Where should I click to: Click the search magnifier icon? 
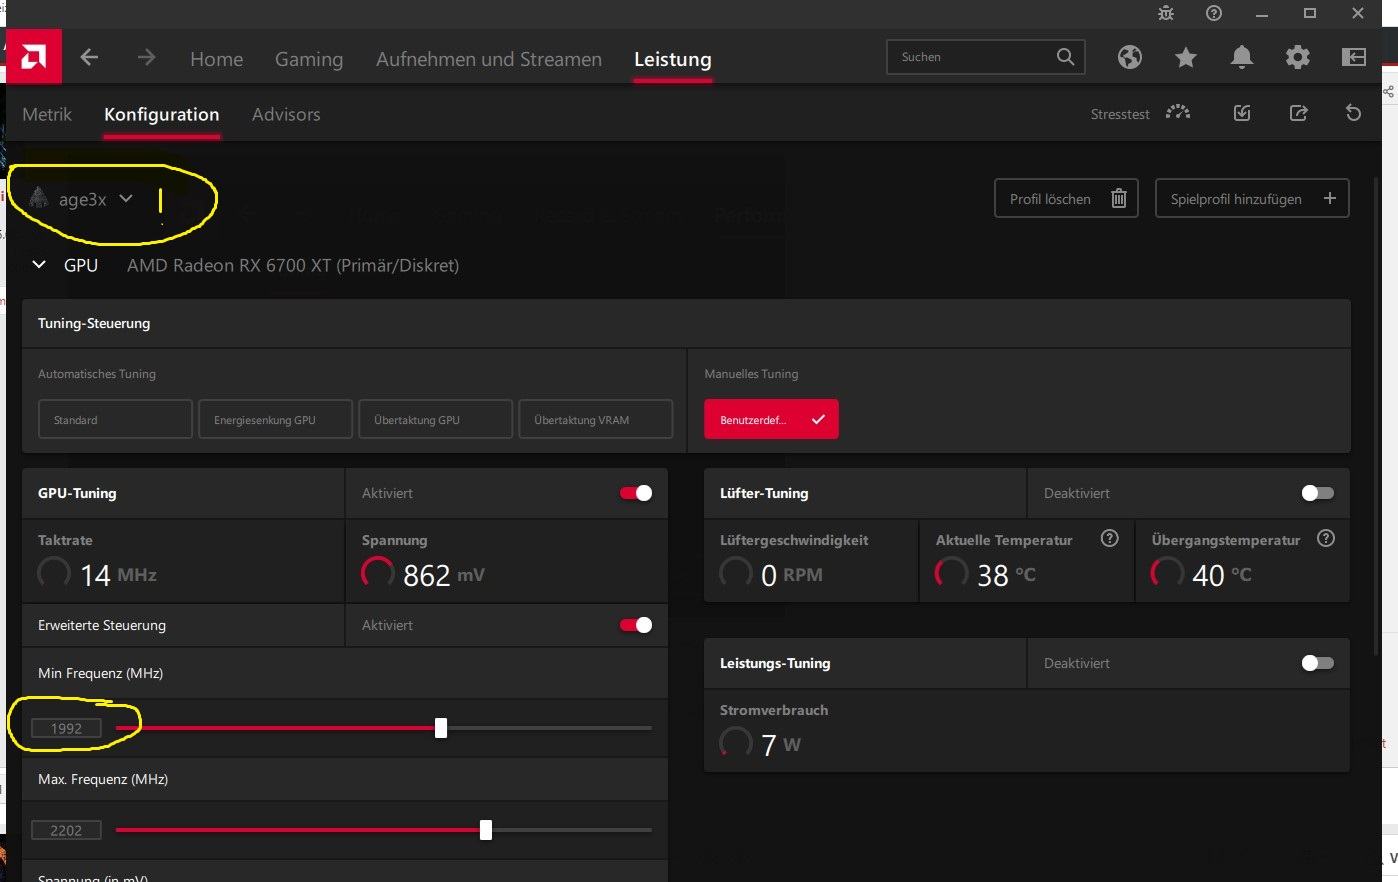tap(1066, 57)
